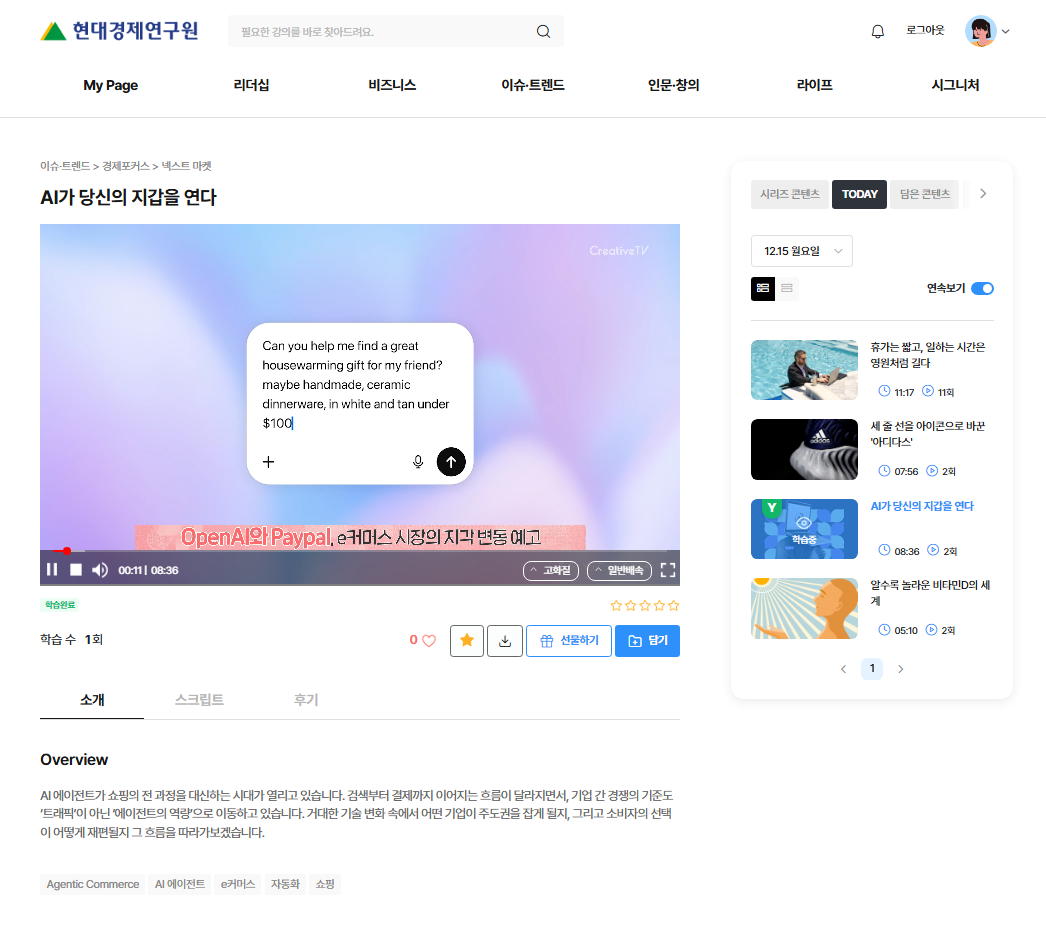Open the 이슈·트렌드 menu
The height and width of the screenshot is (927, 1046).
click(x=533, y=85)
